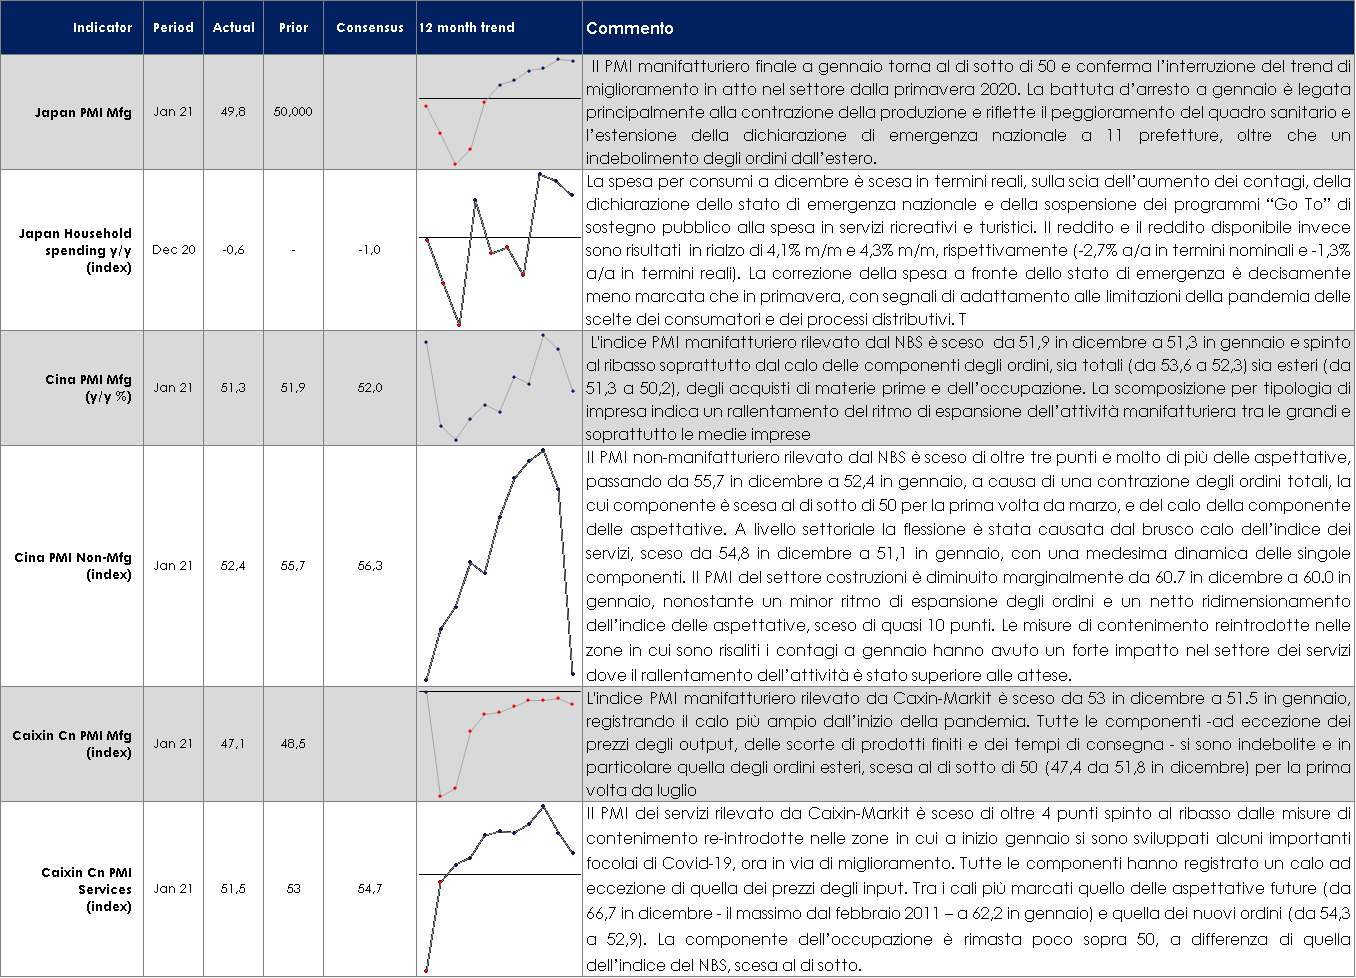Select Cina PMI actual value 51,3
The height and width of the screenshot is (978, 1356).
pos(233,388)
